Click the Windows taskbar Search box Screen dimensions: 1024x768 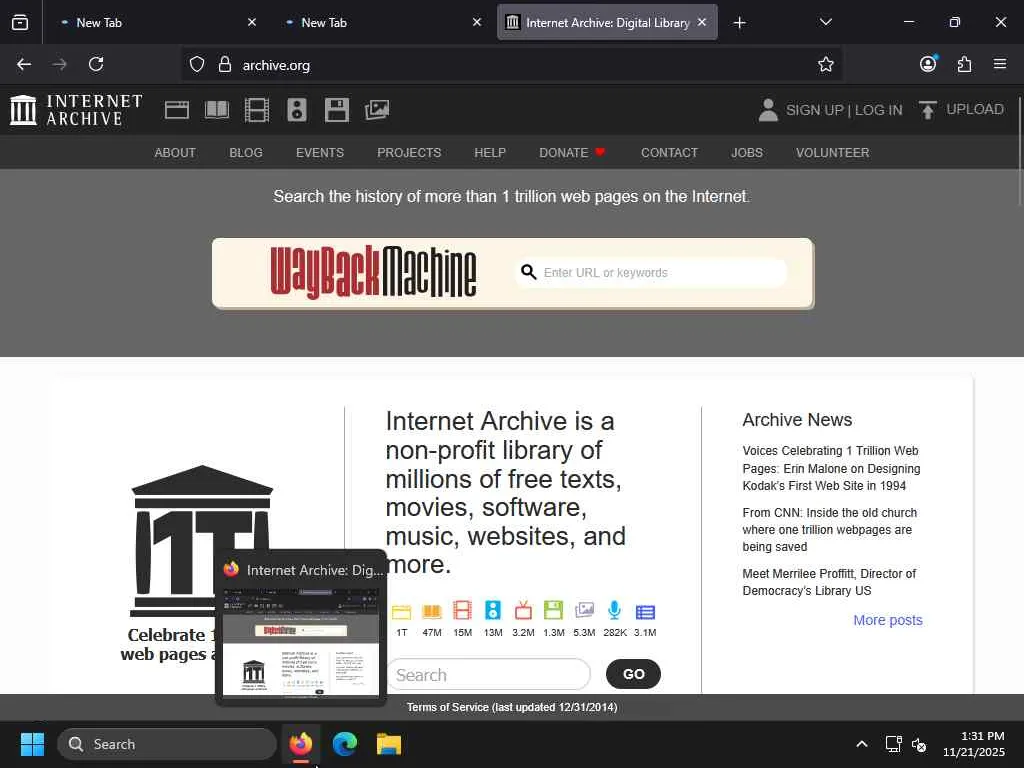(167, 744)
